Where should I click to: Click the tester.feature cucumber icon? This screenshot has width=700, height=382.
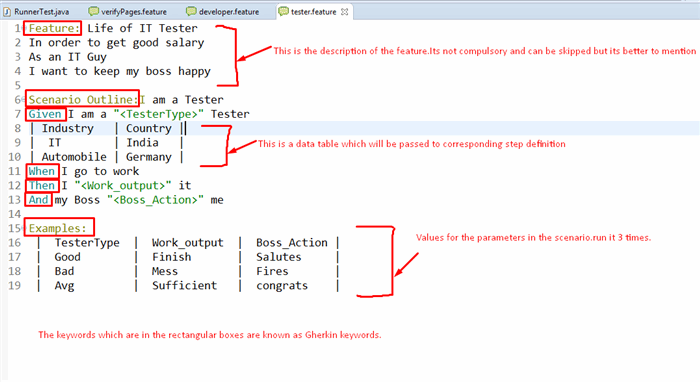283,12
